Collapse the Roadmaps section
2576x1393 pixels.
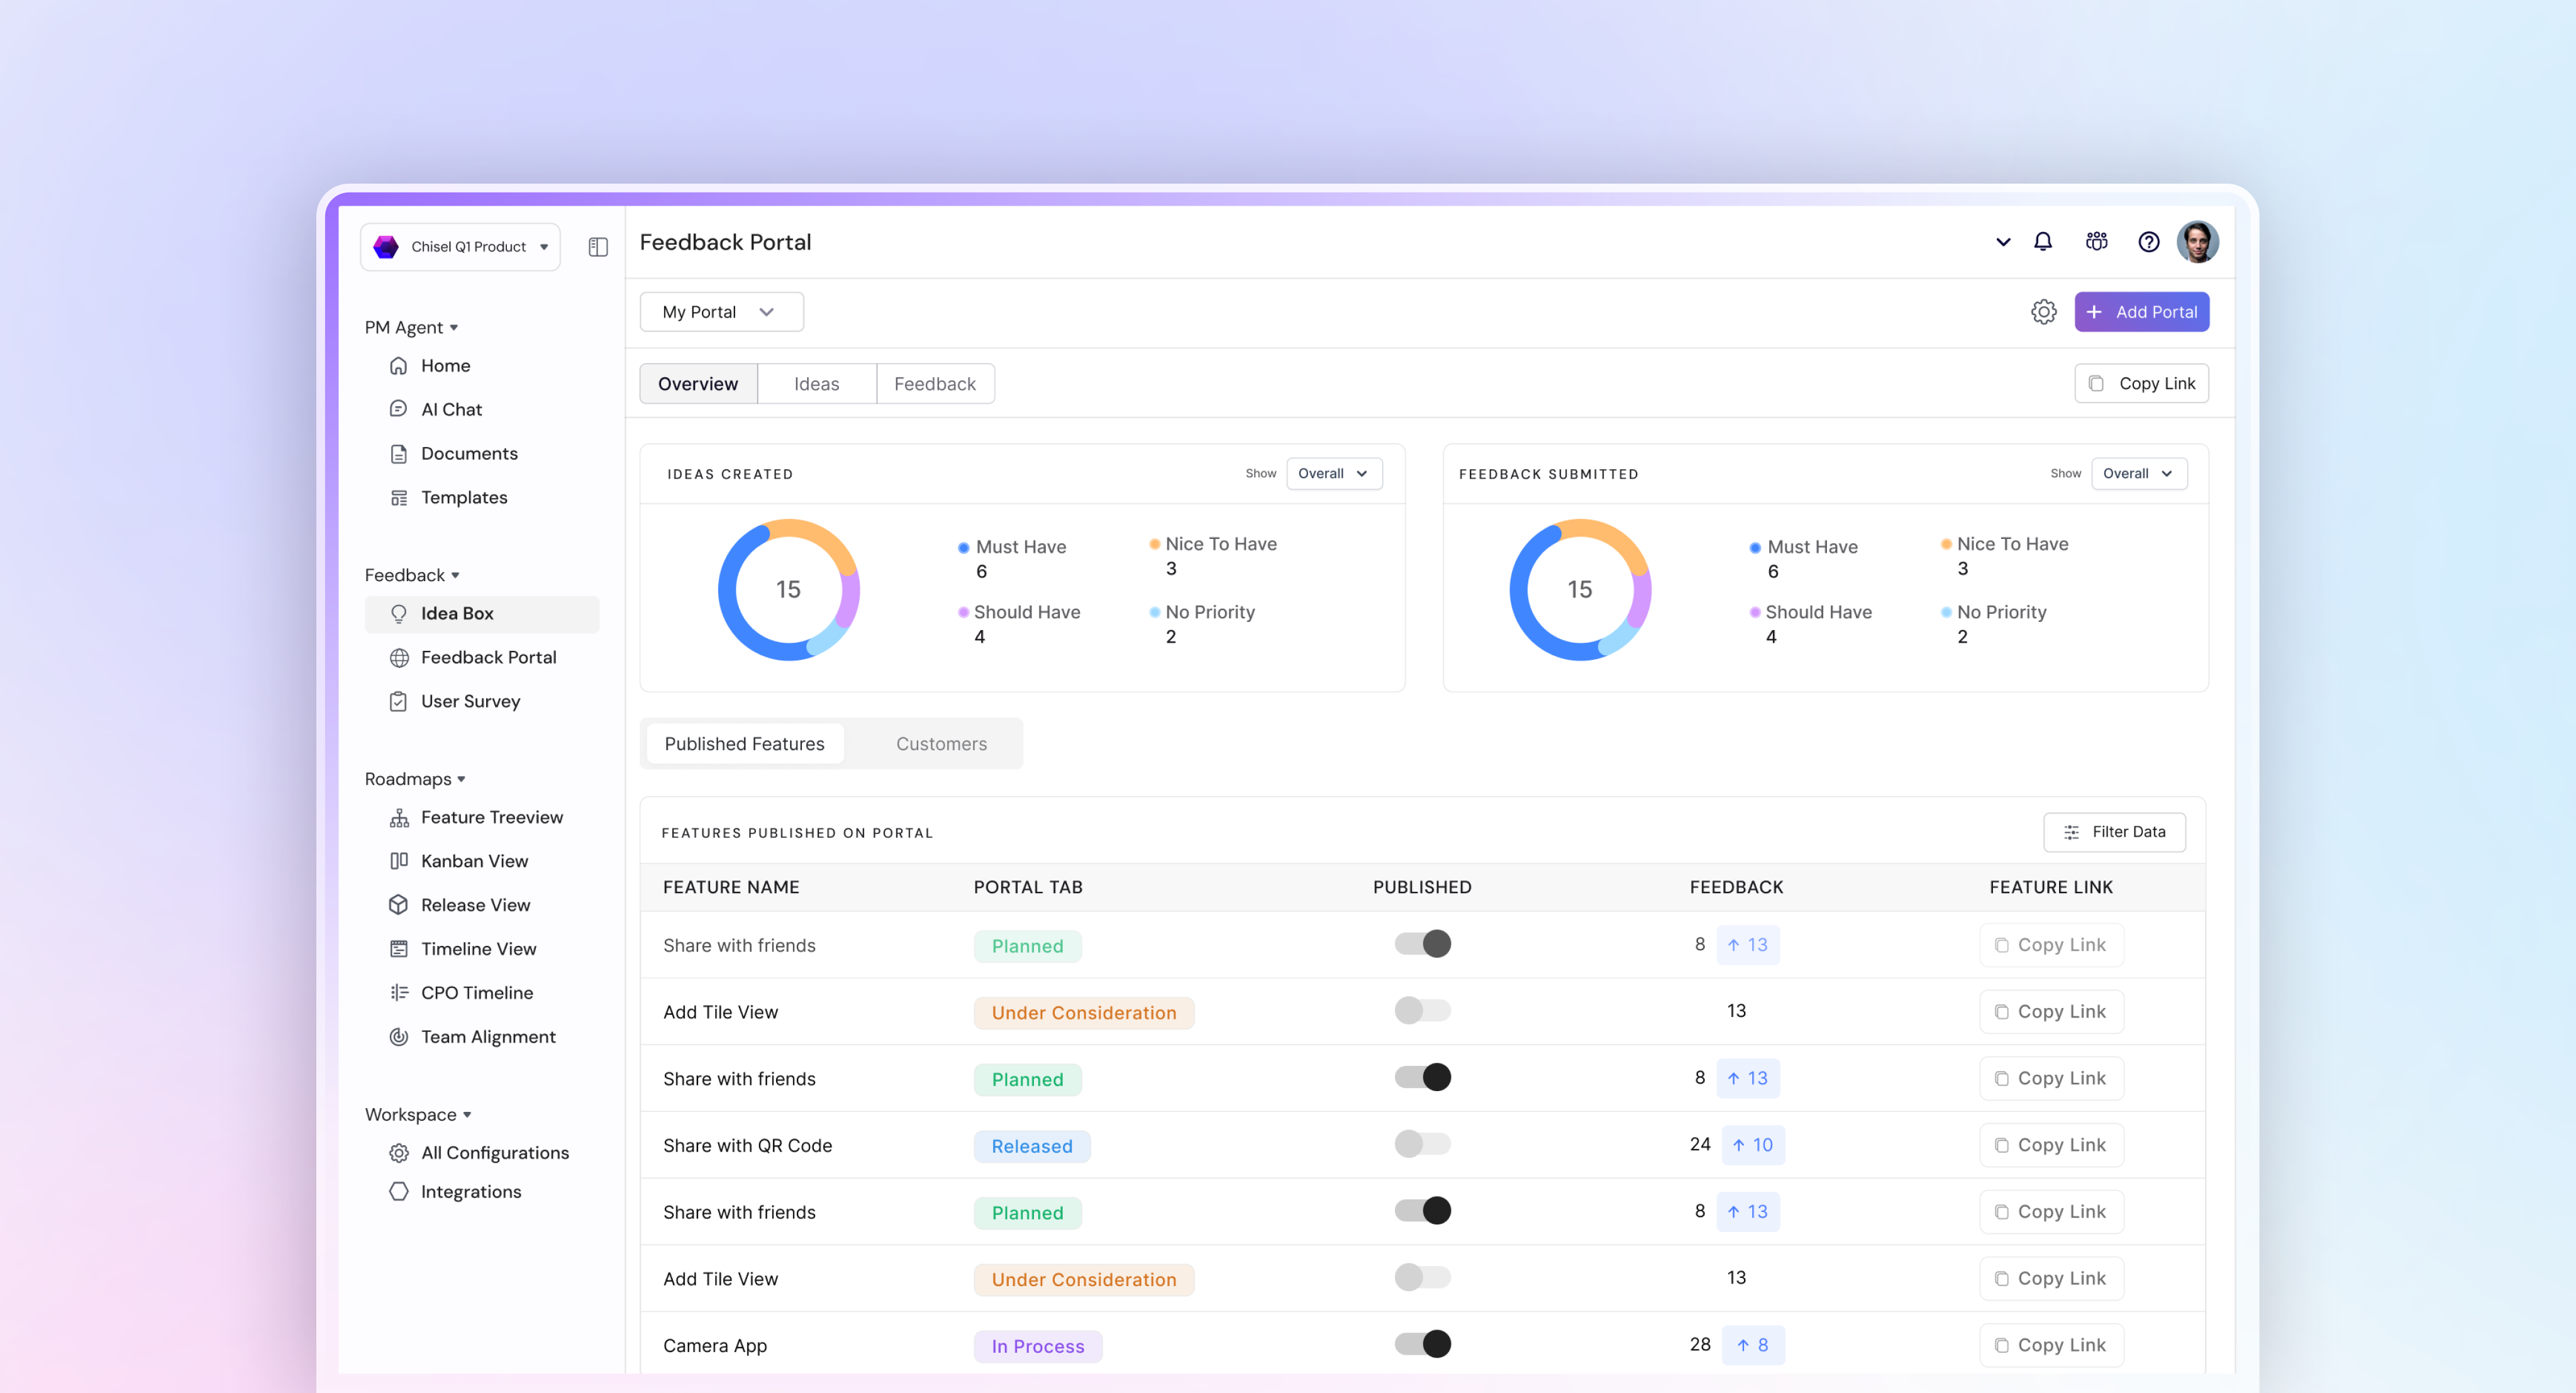tap(415, 779)
